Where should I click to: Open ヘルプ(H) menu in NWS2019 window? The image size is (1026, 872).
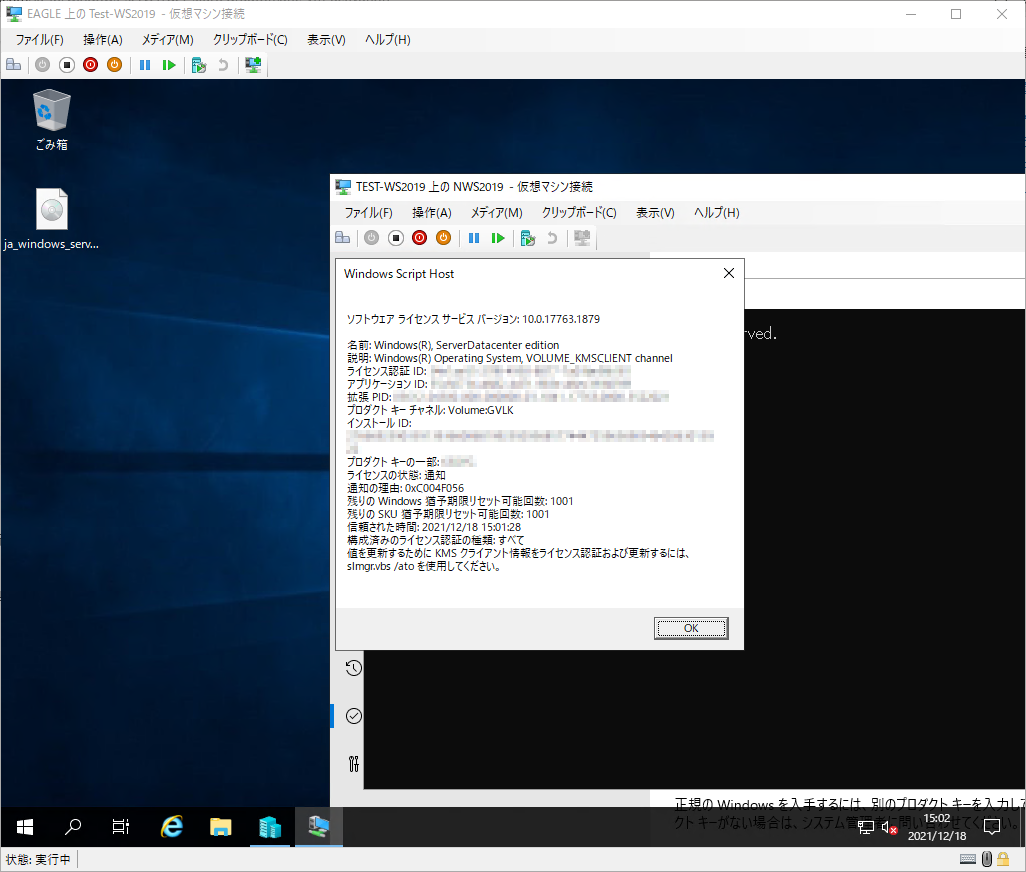pyautogui.click(x=716, y=213)
